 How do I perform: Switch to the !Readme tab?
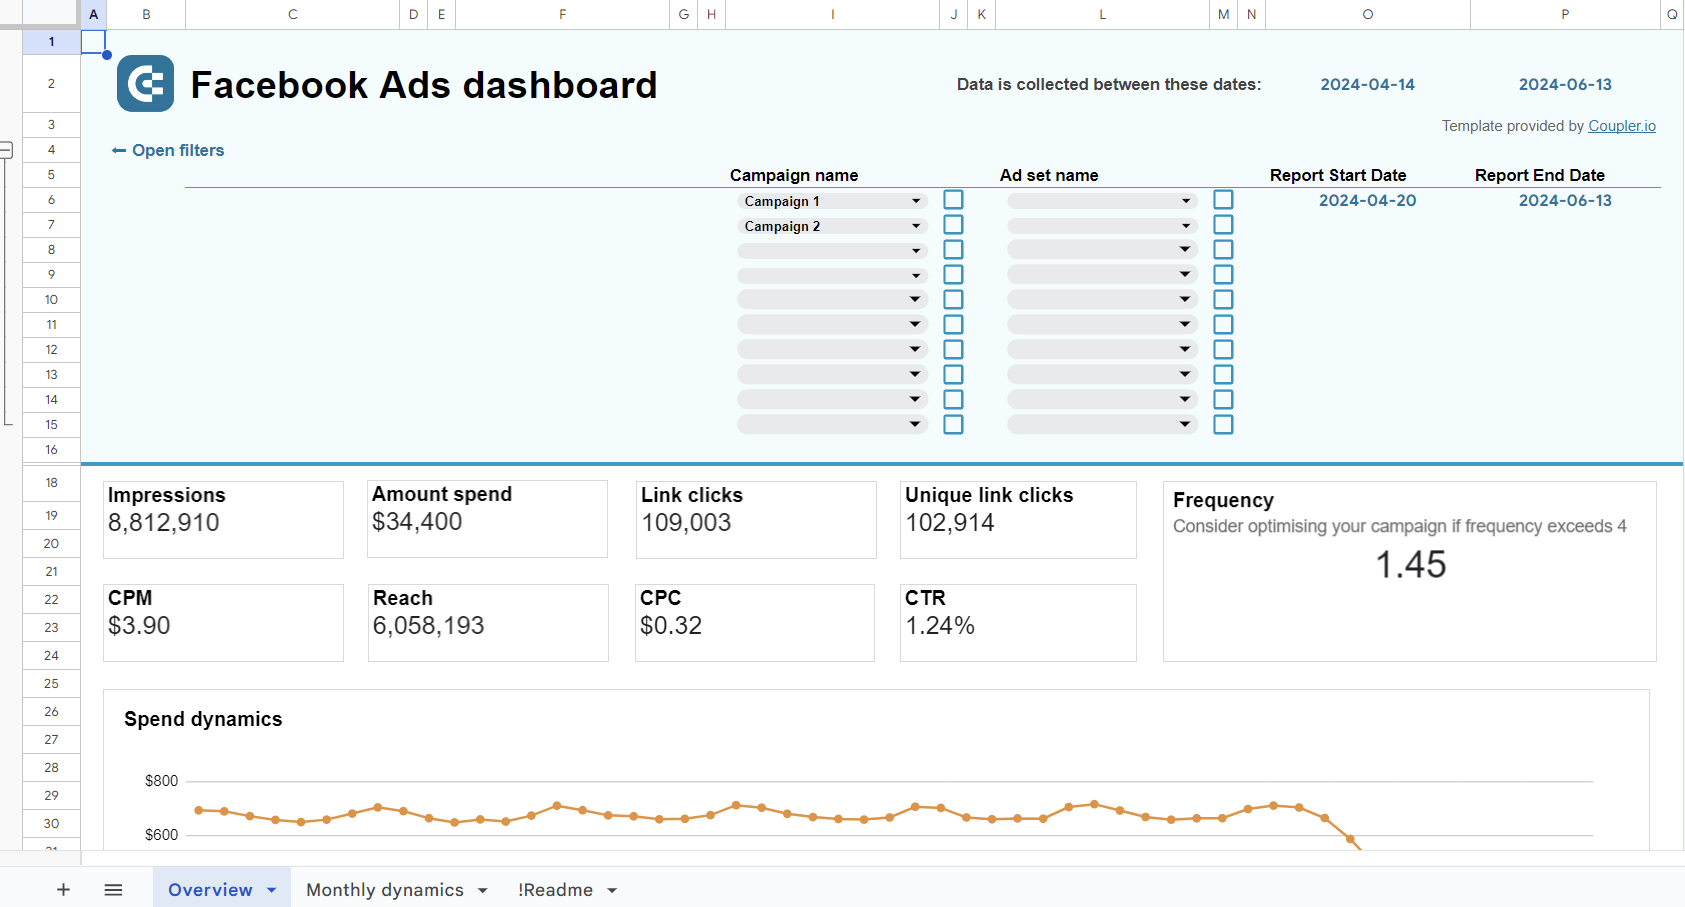tap(555, 889)
